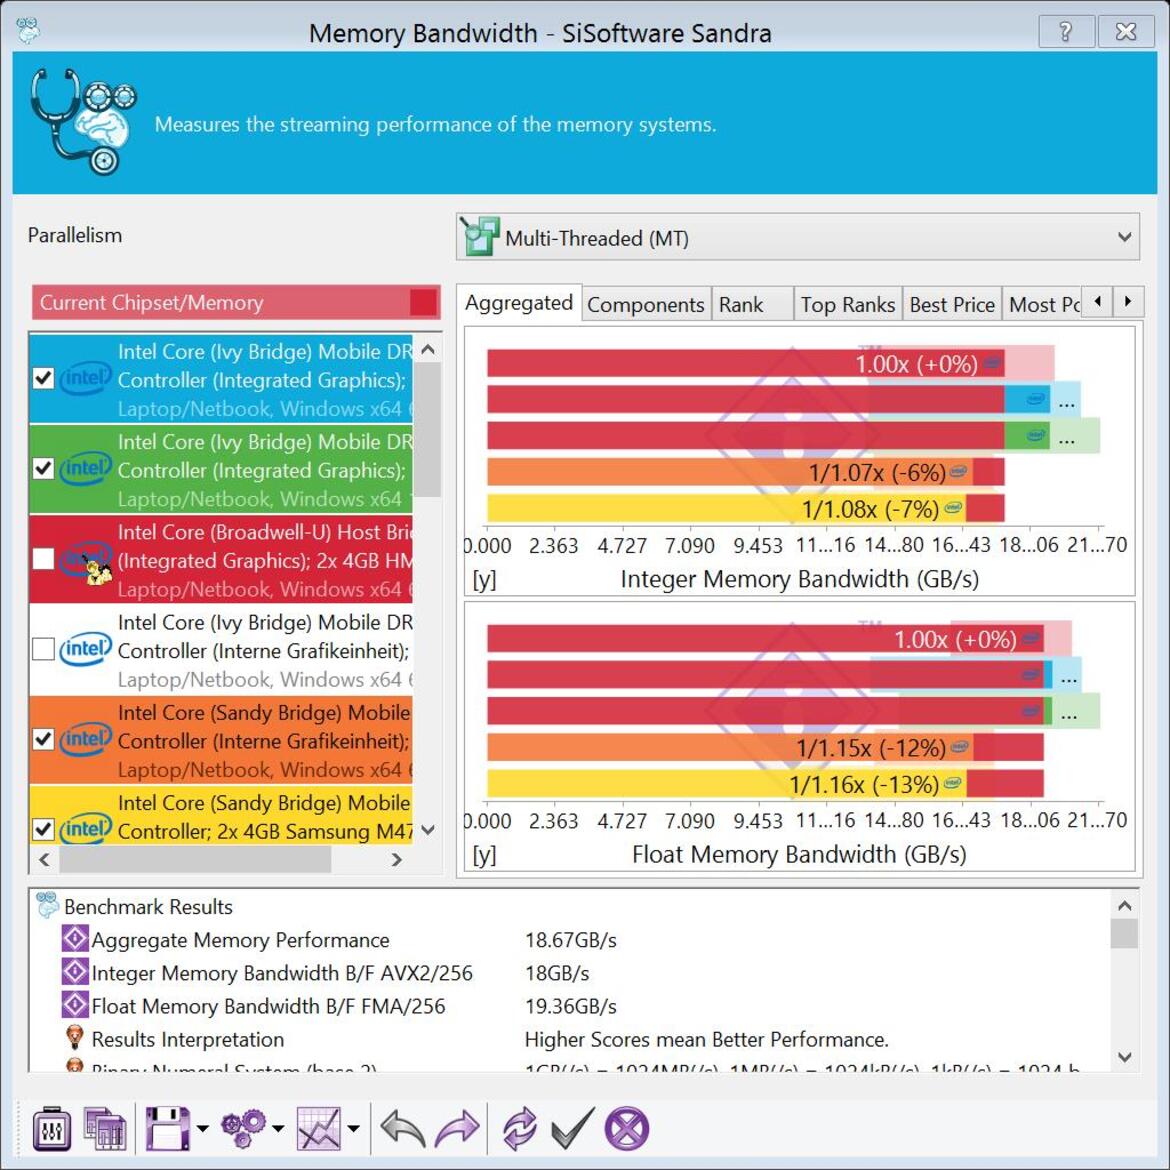
Task: Click the 19.36GB/s float bandwidth value
Action: (x=571, y=1007)
